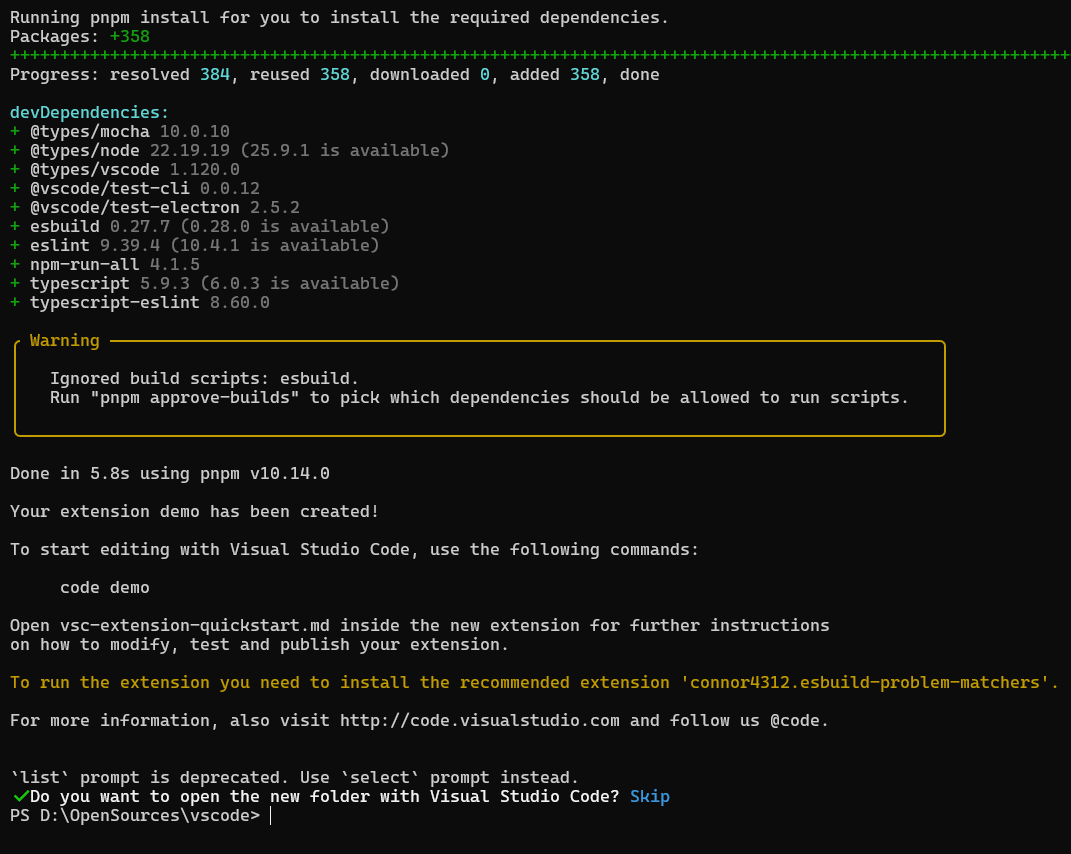1071x854 pixels.
Task: Click '(25.9.1 is available)' note
Action: (345, 150)
